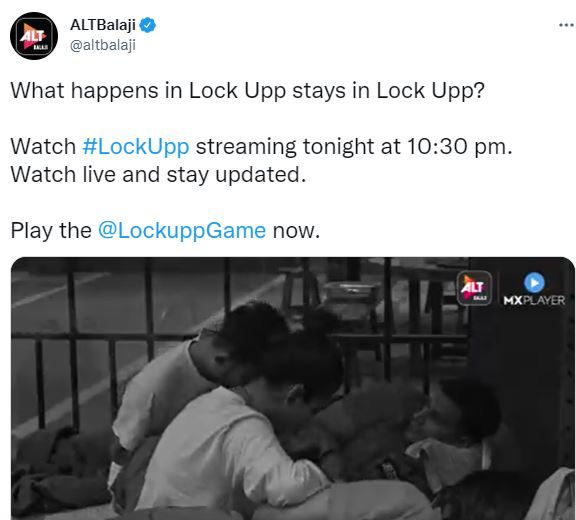Viewport: 576px width, 520px height.
Task: Open the ALTBalaji profile avatar
Action: [x=34, y=36]
